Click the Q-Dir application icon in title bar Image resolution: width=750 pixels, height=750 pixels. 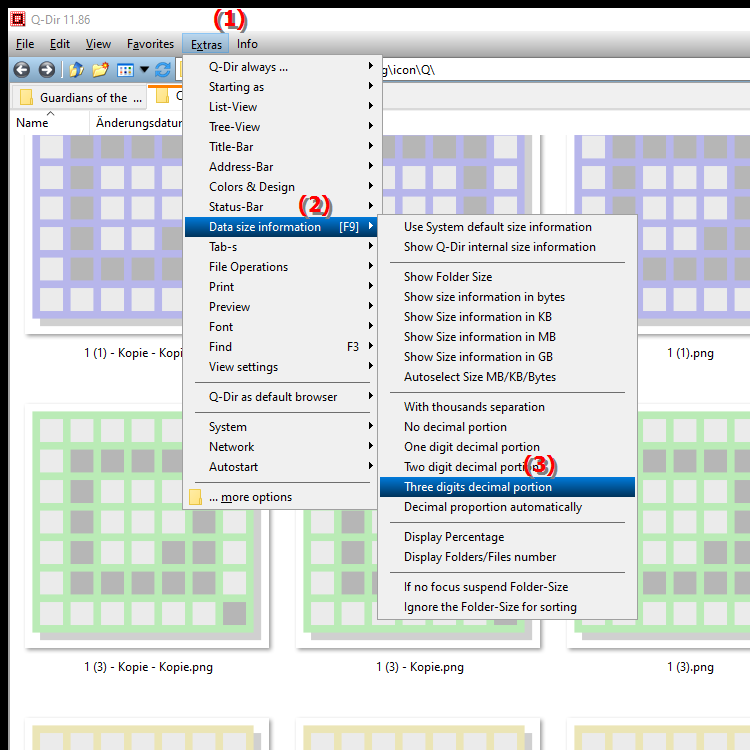point(18,19)
